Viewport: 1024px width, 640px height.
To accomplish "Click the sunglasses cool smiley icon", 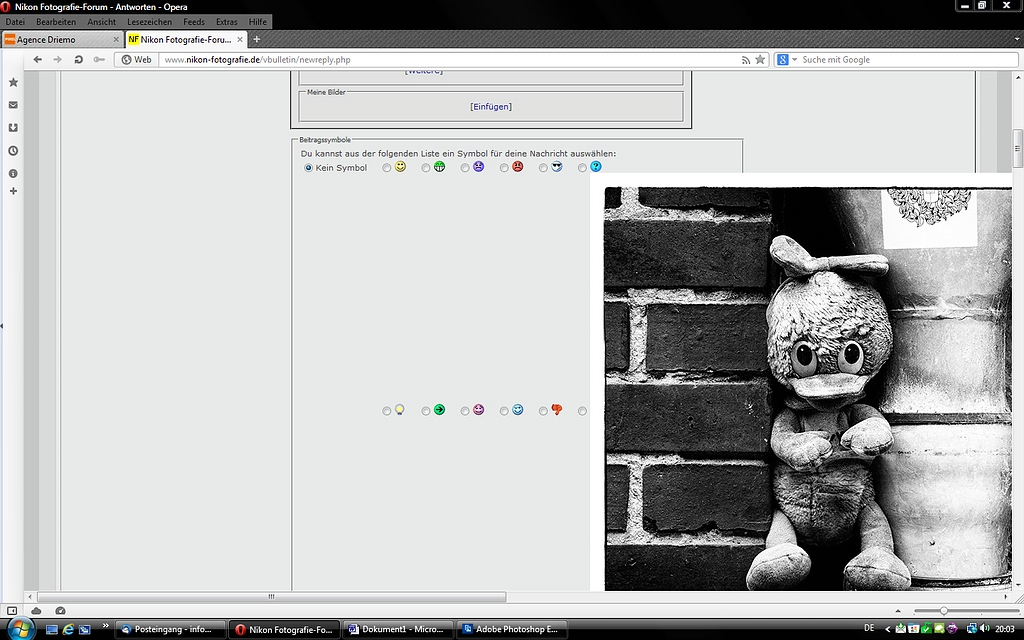I will tap(557, 167).
